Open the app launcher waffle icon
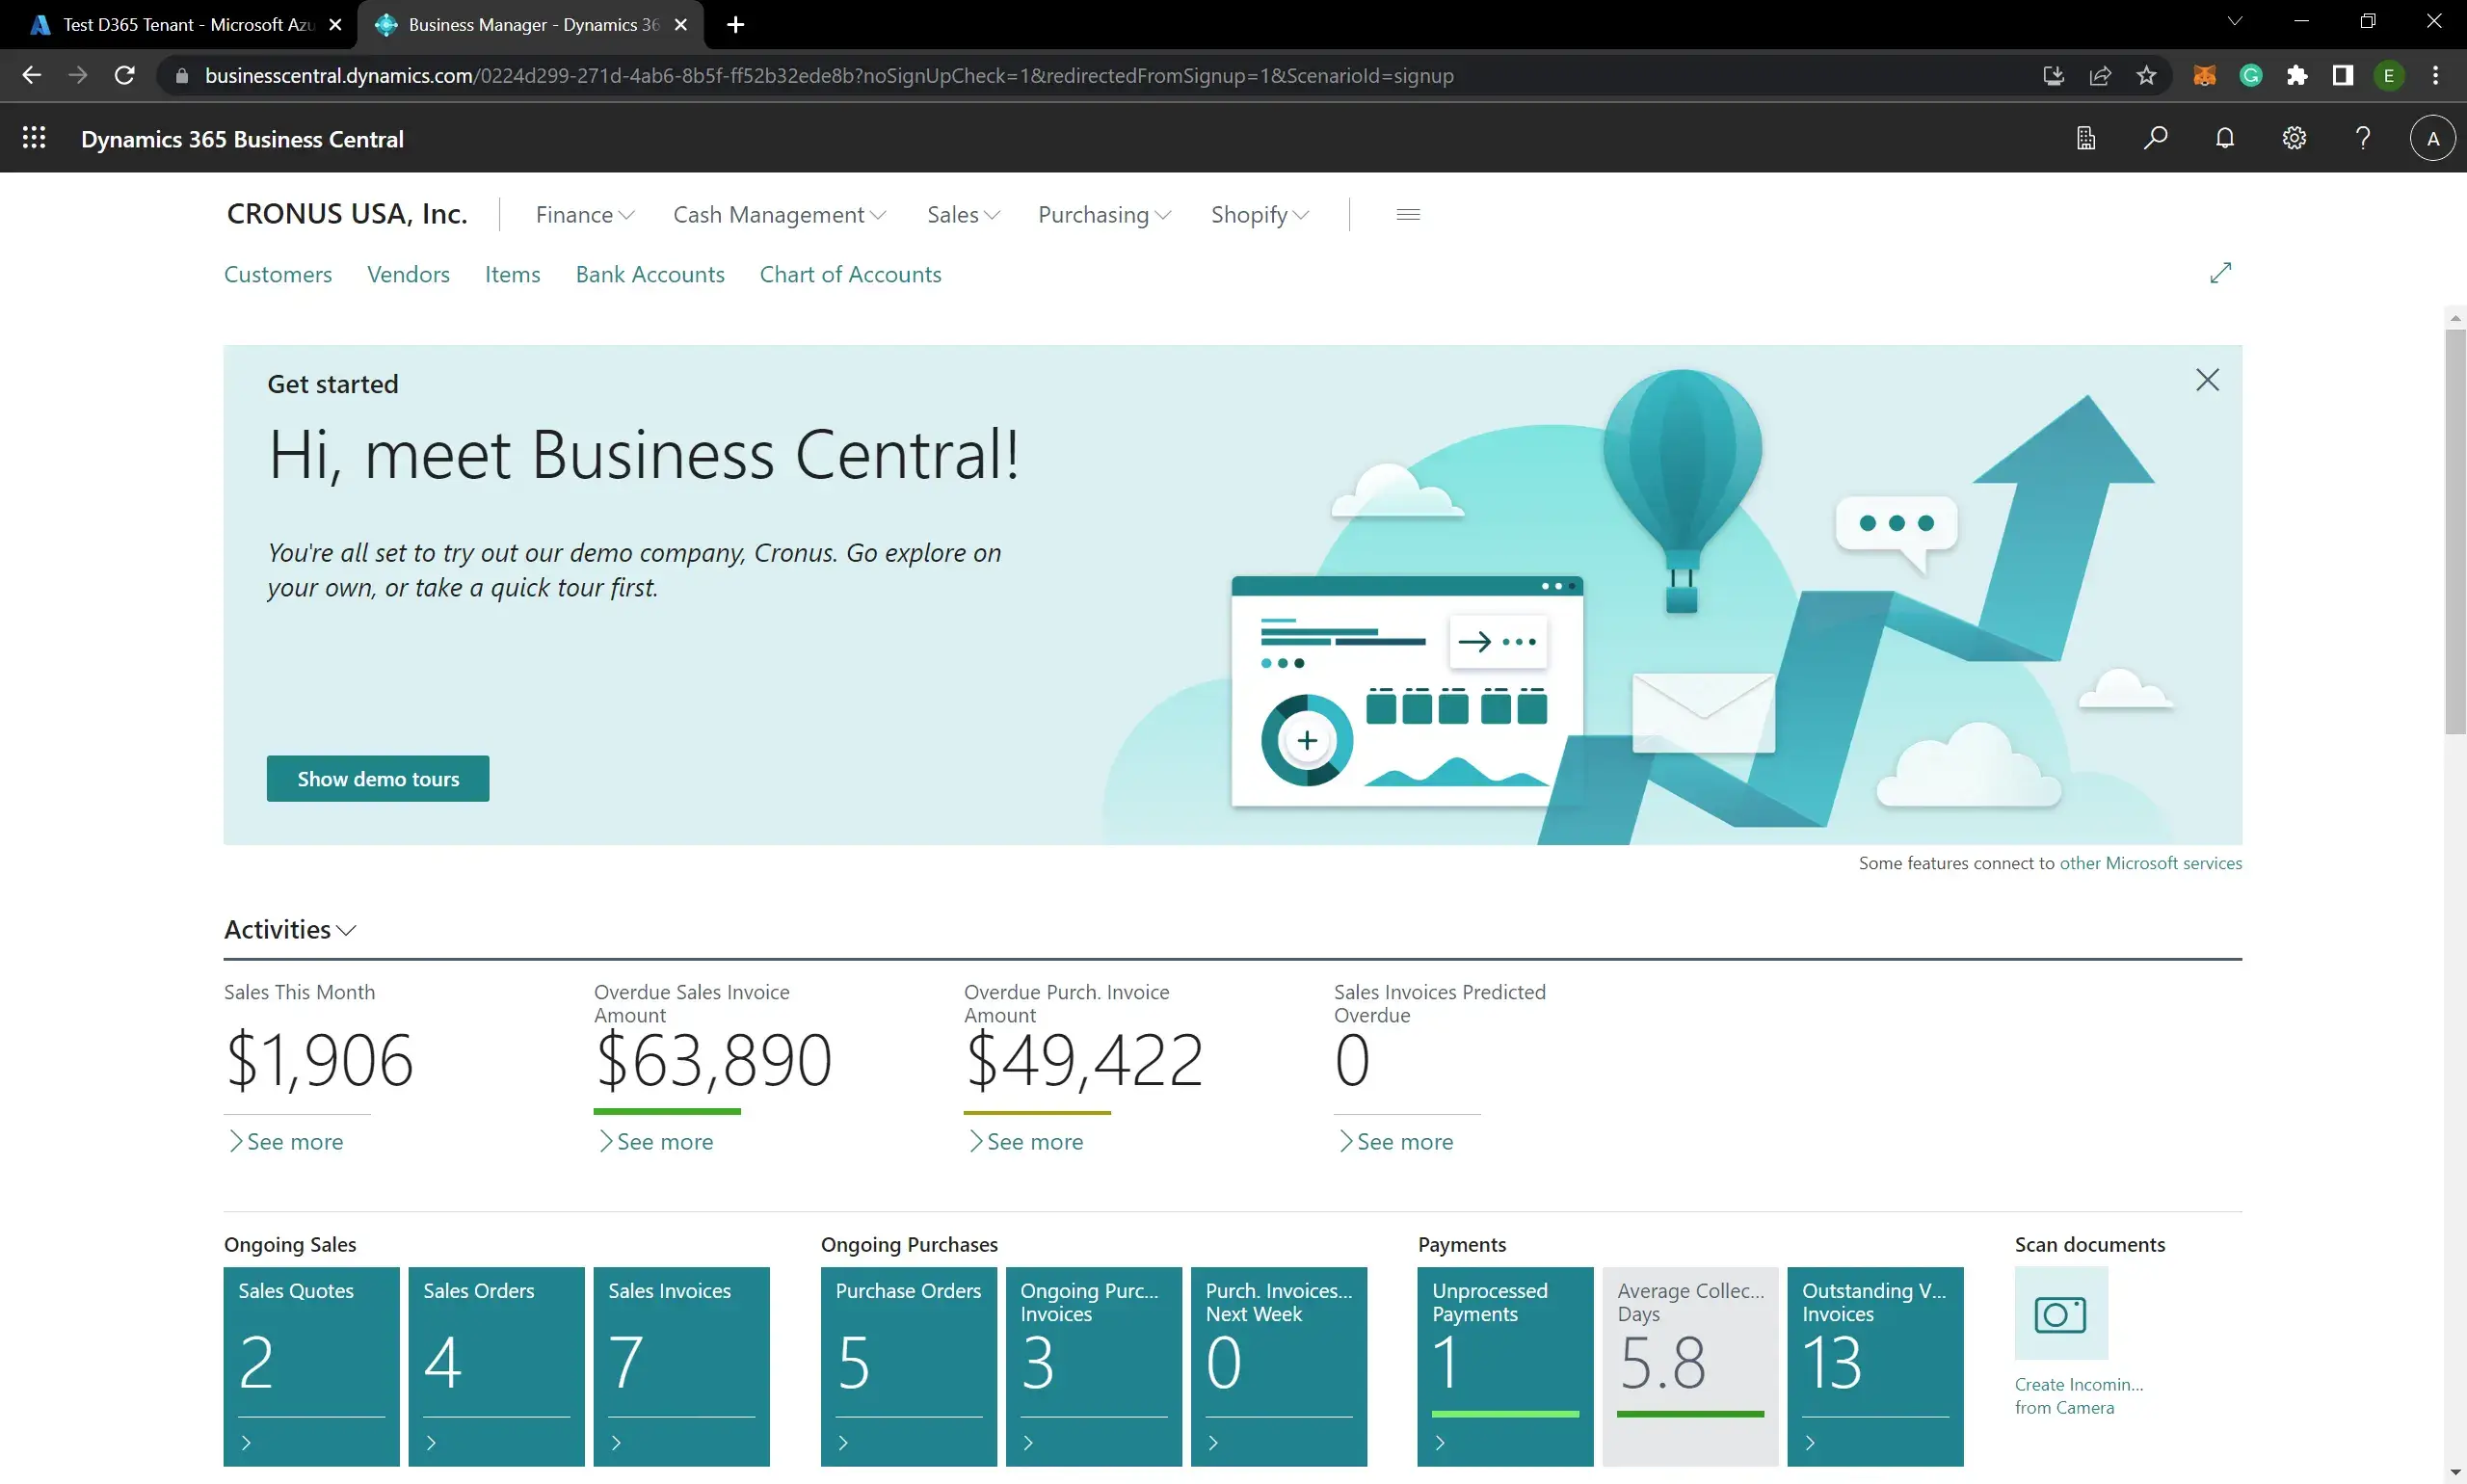The image size is (2467, 1484). click(34, 138)
